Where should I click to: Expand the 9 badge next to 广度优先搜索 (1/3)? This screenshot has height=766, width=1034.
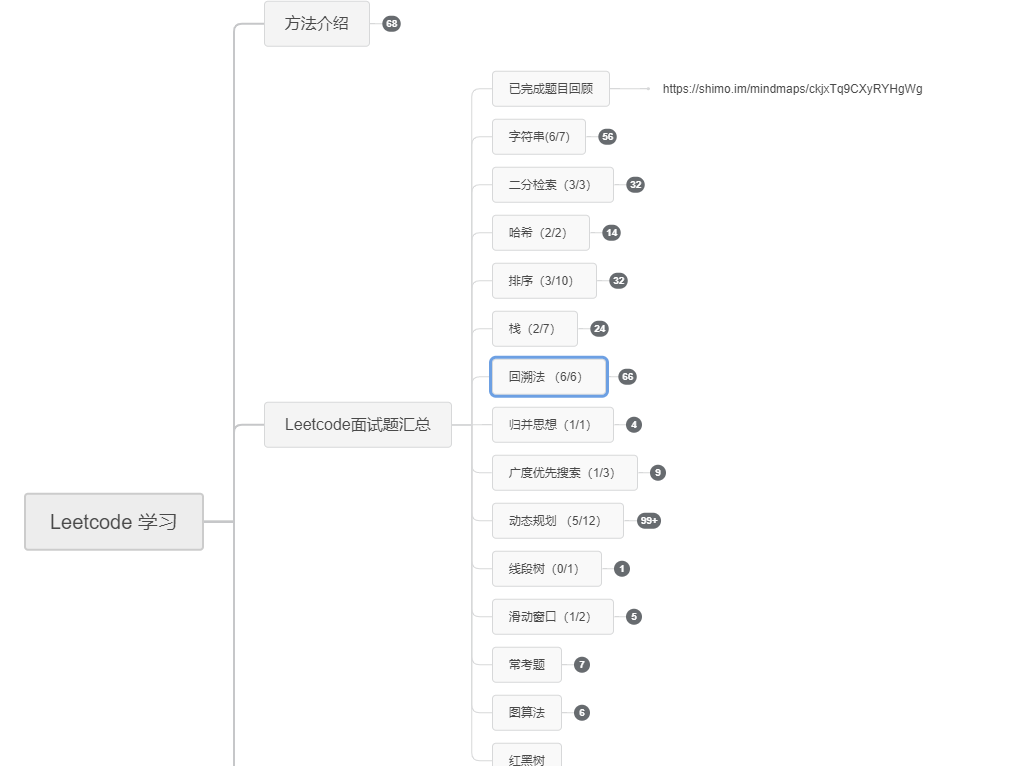point(657,473)
